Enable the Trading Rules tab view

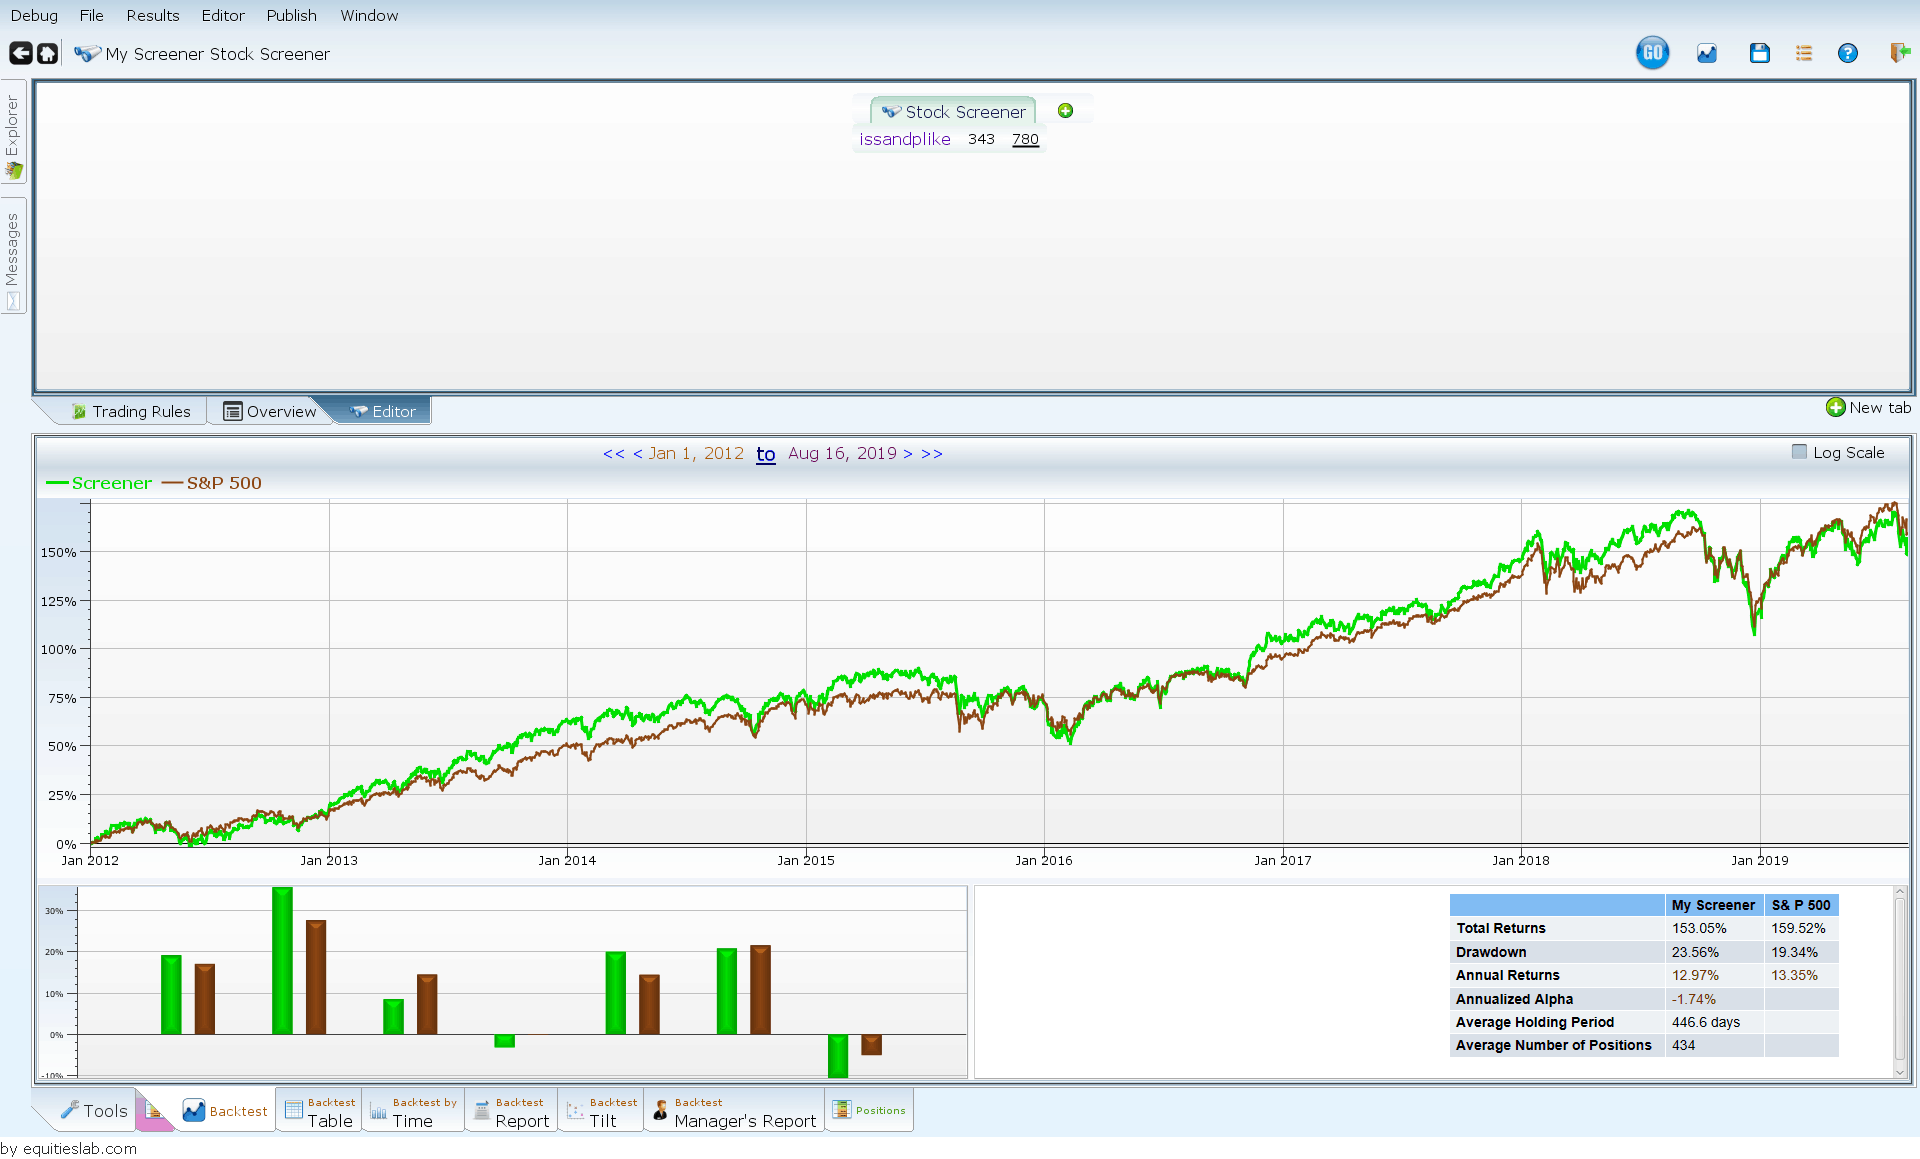point(128,410)
